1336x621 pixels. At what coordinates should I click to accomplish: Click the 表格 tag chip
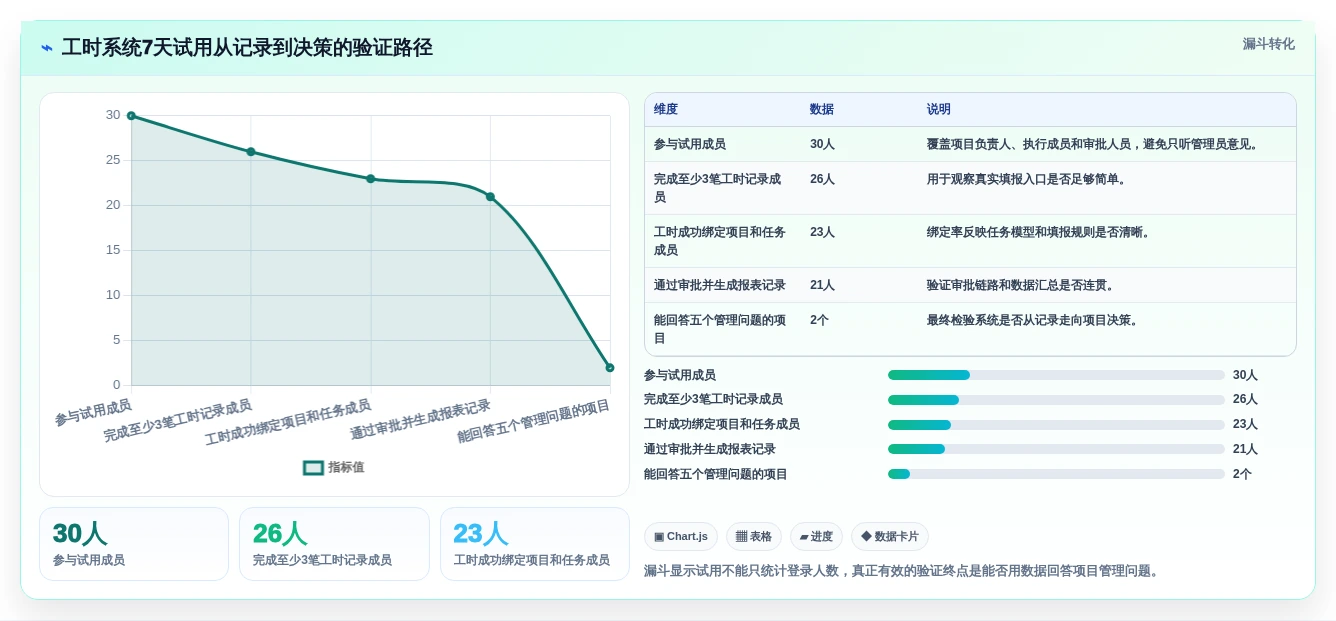(754, 537)
